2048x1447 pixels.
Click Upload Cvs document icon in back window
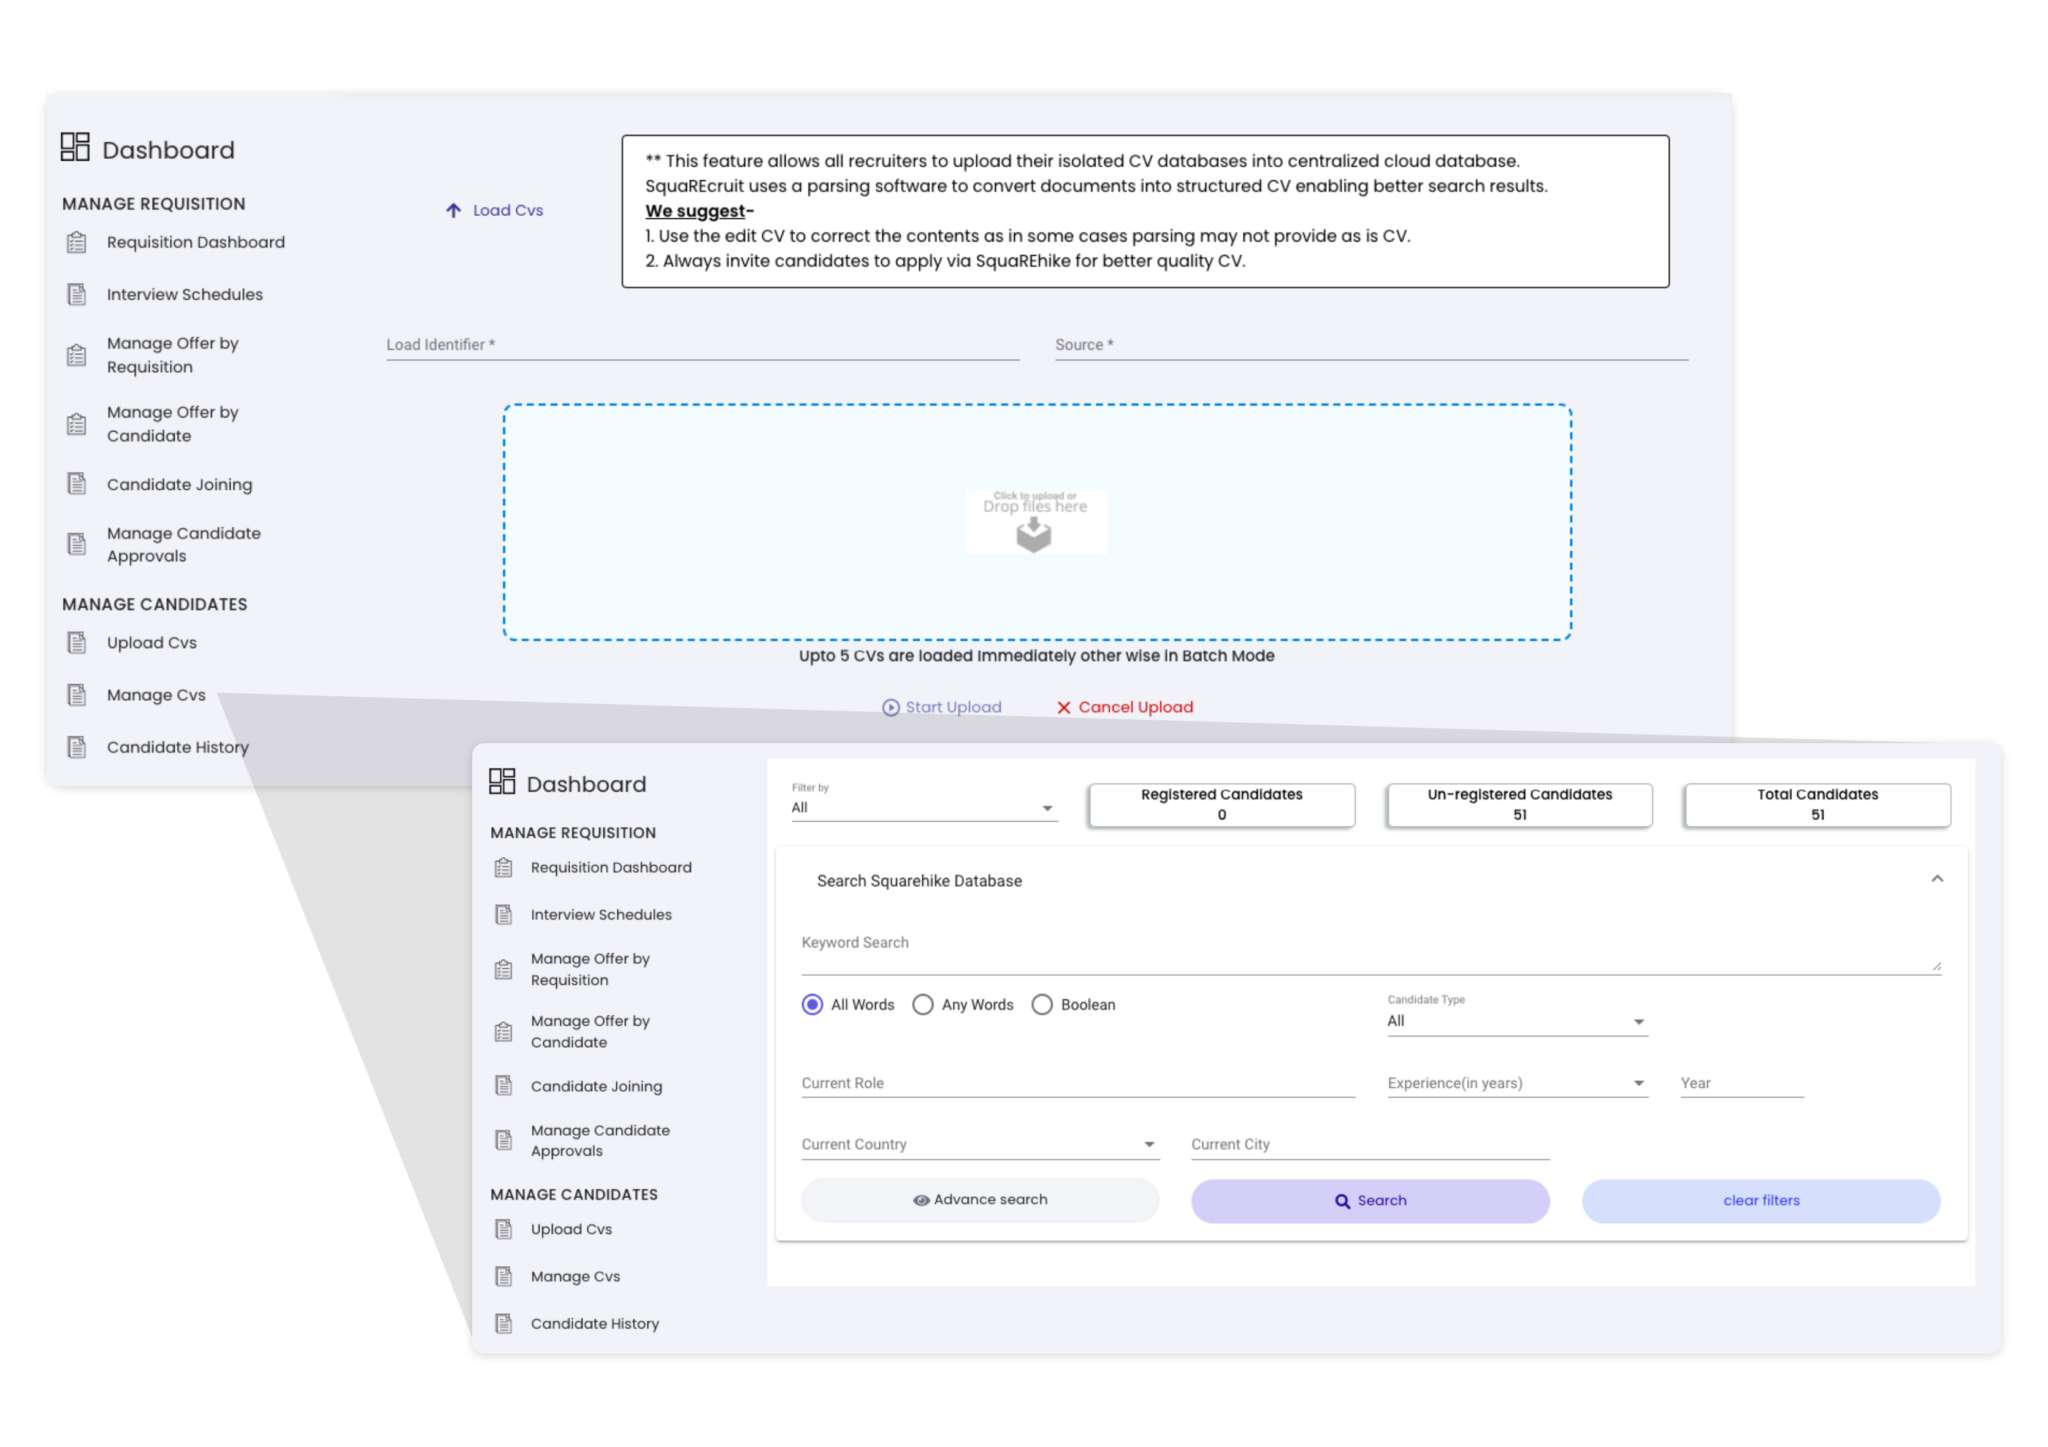point(77,643)
